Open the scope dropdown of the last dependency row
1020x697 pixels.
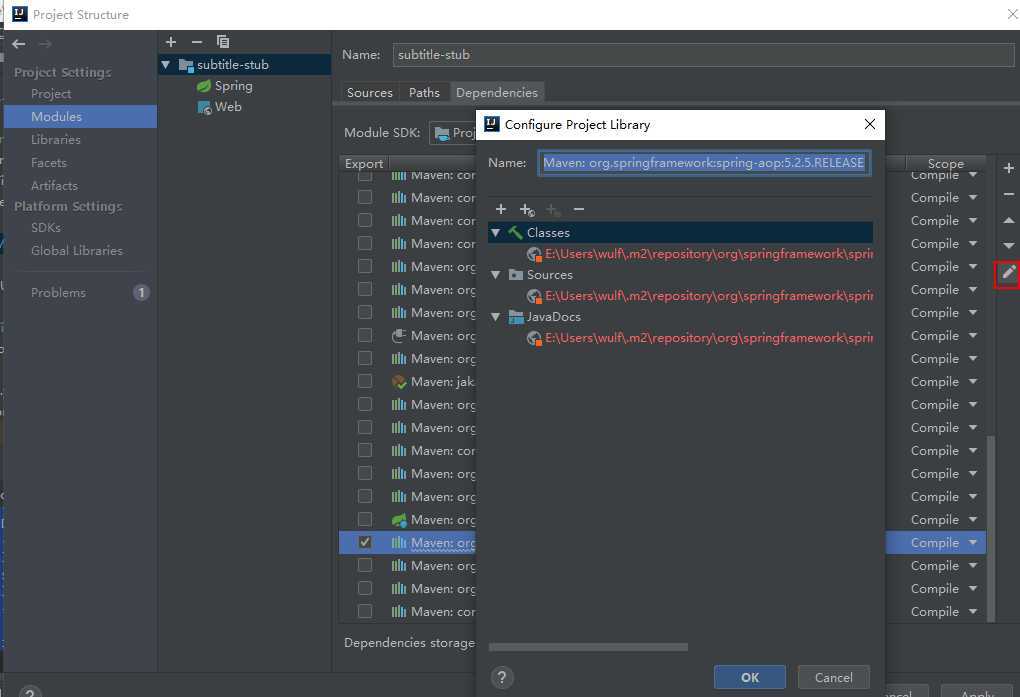[973, 611]
